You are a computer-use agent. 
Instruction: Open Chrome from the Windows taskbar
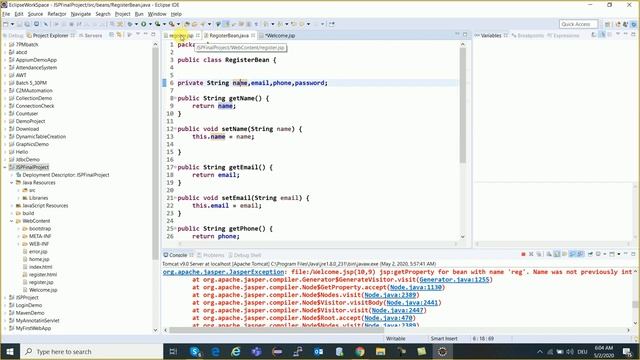pyautogui.click(x=360, y=351)
